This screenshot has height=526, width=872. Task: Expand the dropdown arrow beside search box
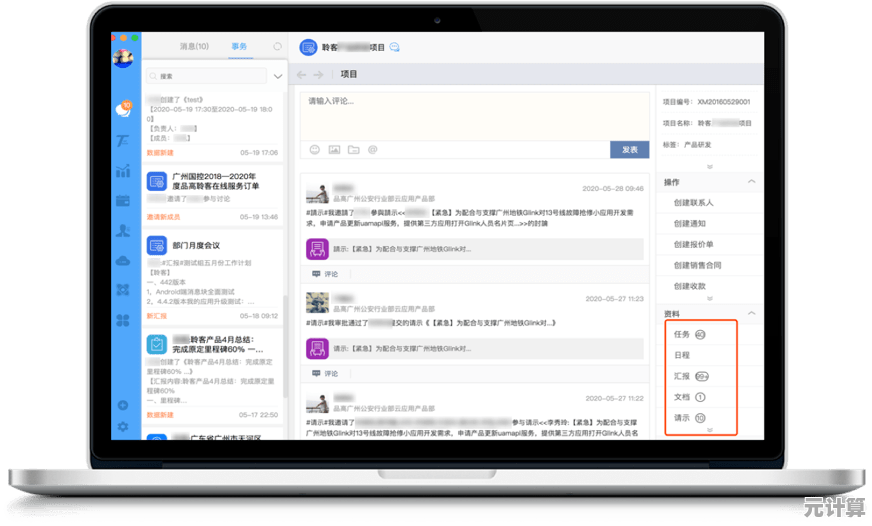pos(277,76)
